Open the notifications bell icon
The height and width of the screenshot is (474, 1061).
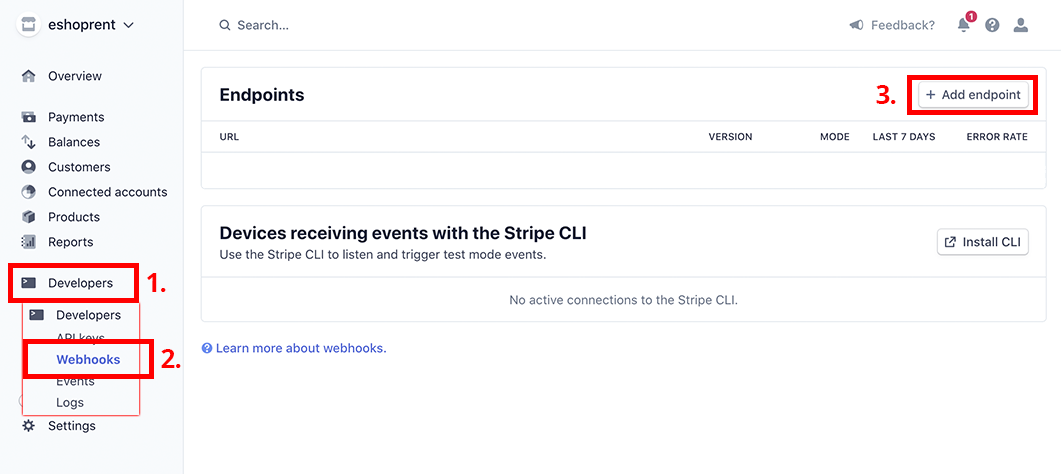tap(964, 25)
